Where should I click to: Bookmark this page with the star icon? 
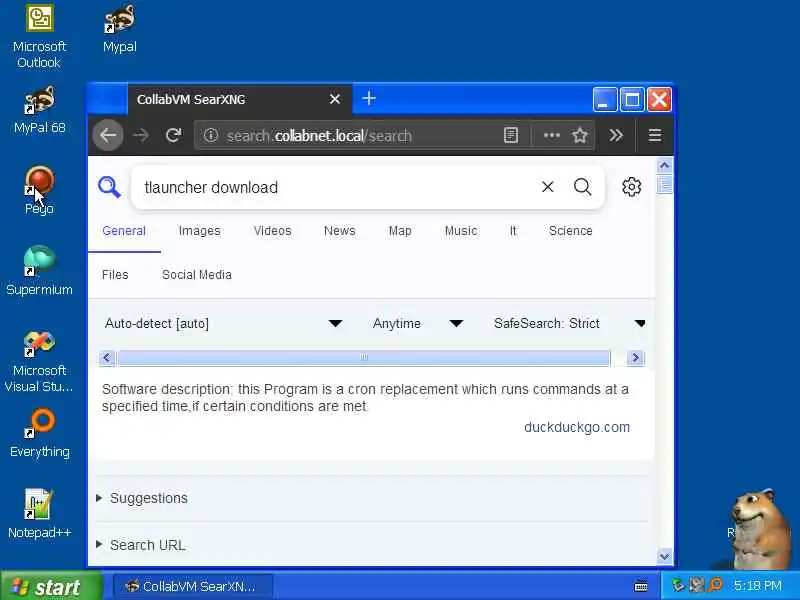(x=580, y=135)
